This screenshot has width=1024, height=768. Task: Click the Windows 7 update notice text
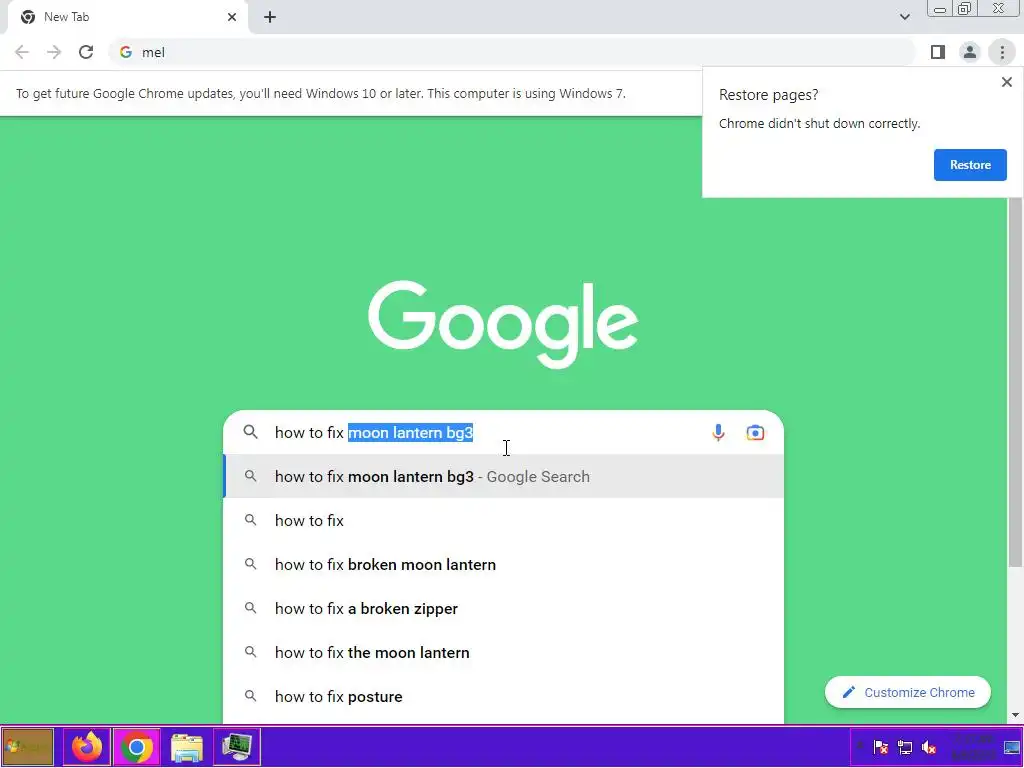tap(321, 93)
